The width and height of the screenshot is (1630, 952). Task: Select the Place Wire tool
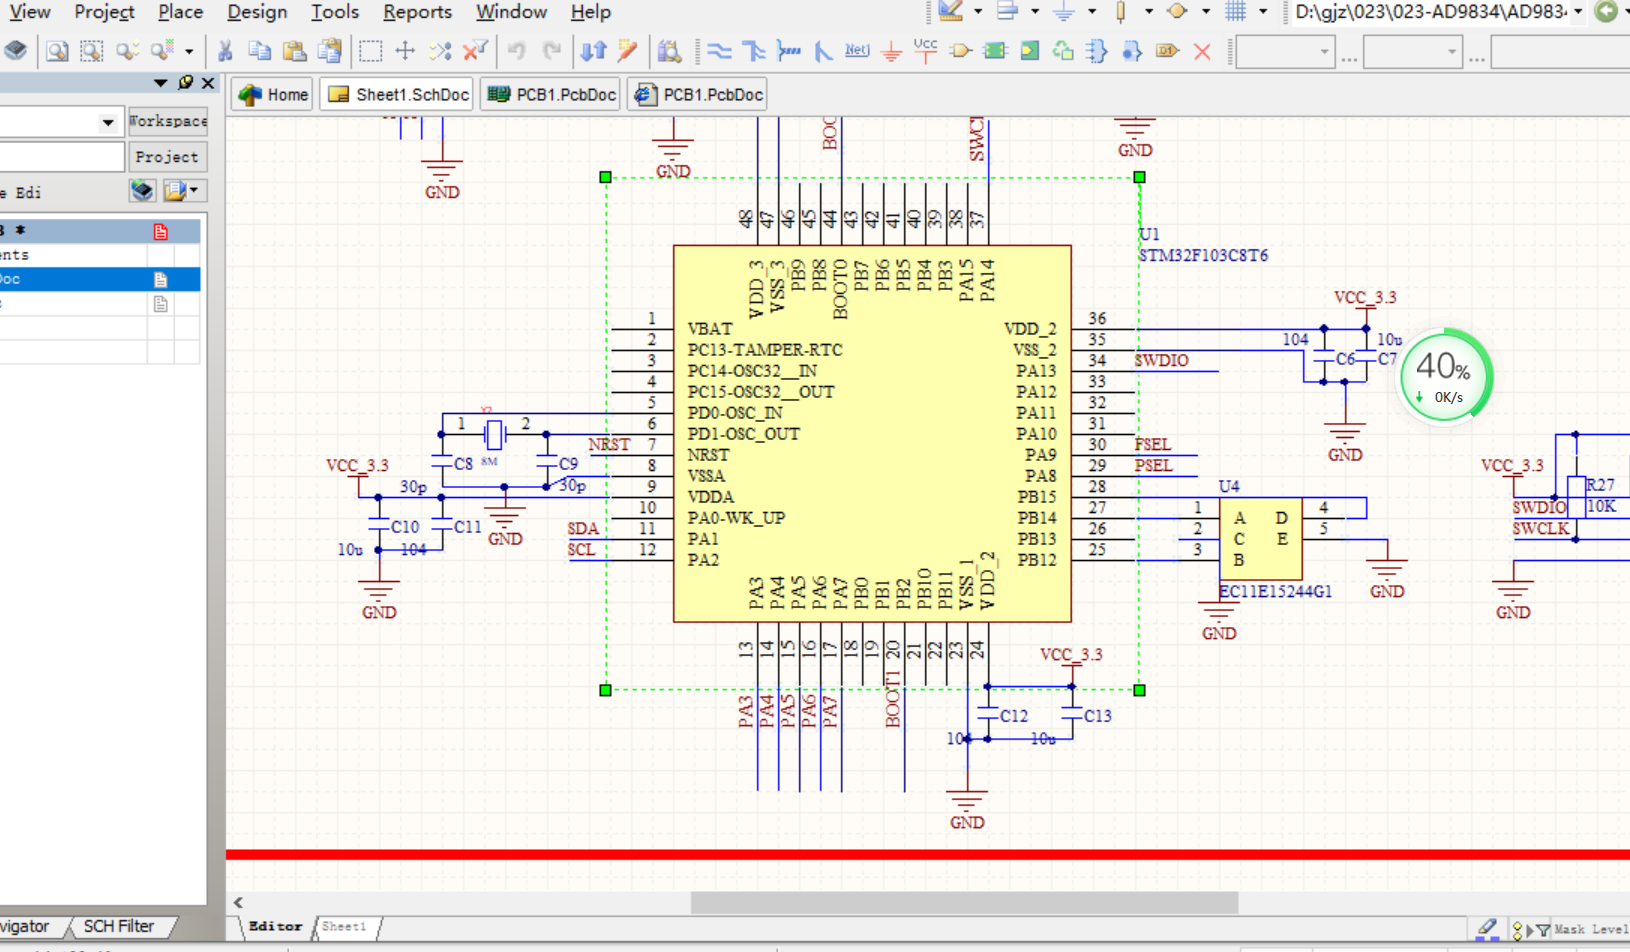click(x=719, y=51)
